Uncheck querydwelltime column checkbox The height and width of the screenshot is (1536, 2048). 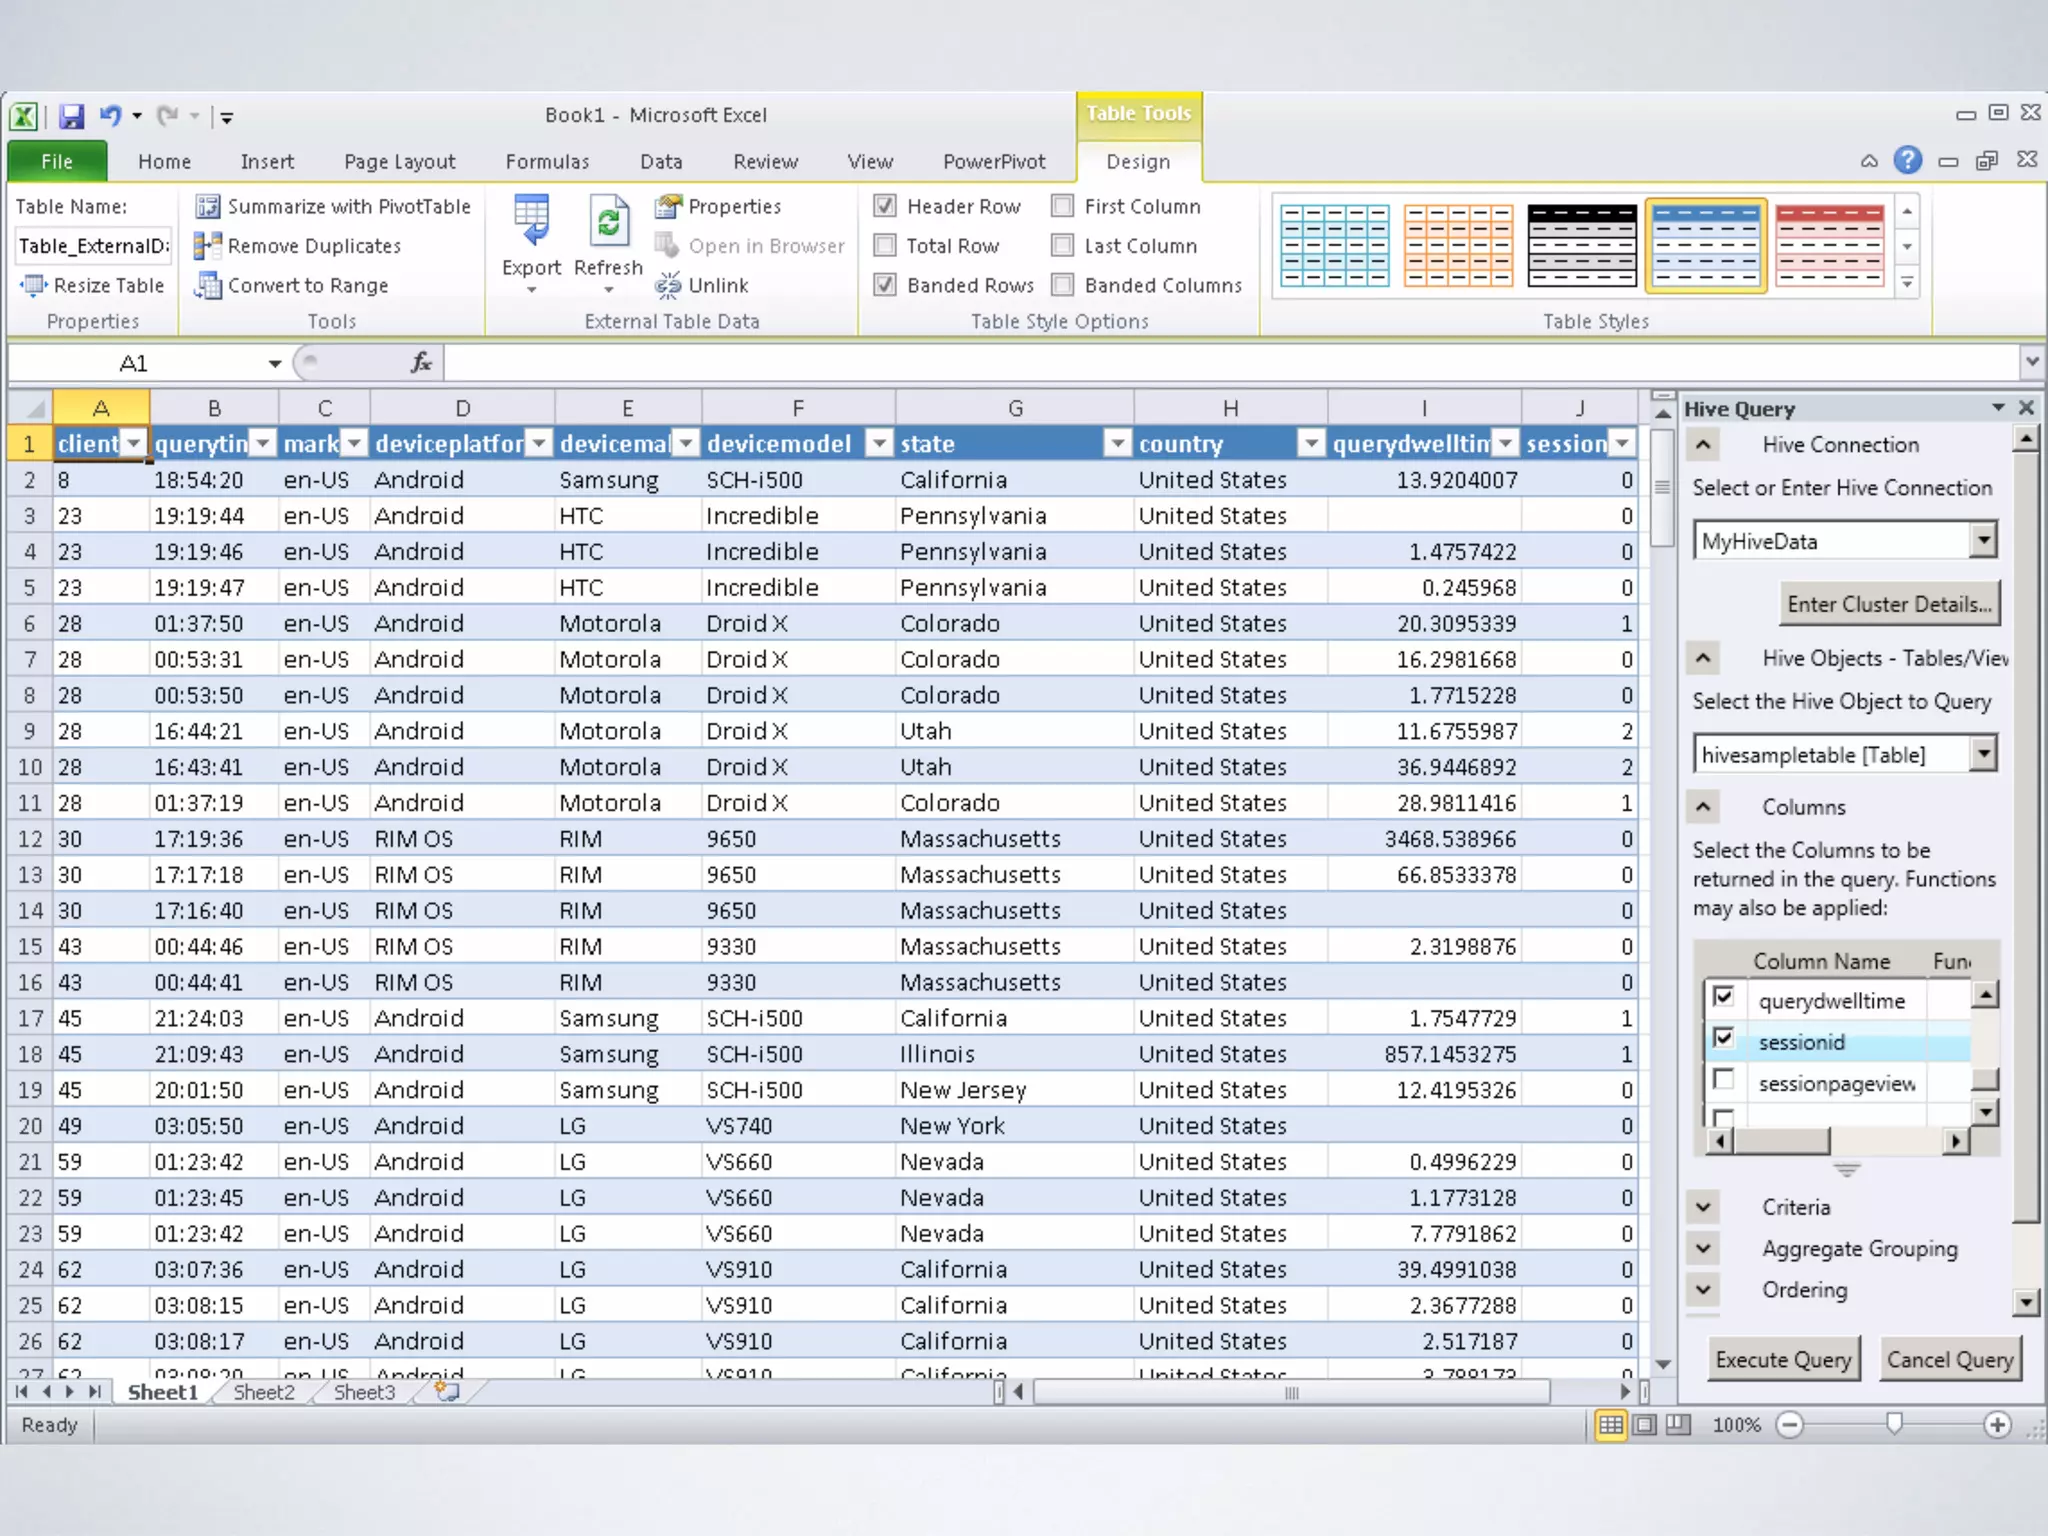point(1723,997)
